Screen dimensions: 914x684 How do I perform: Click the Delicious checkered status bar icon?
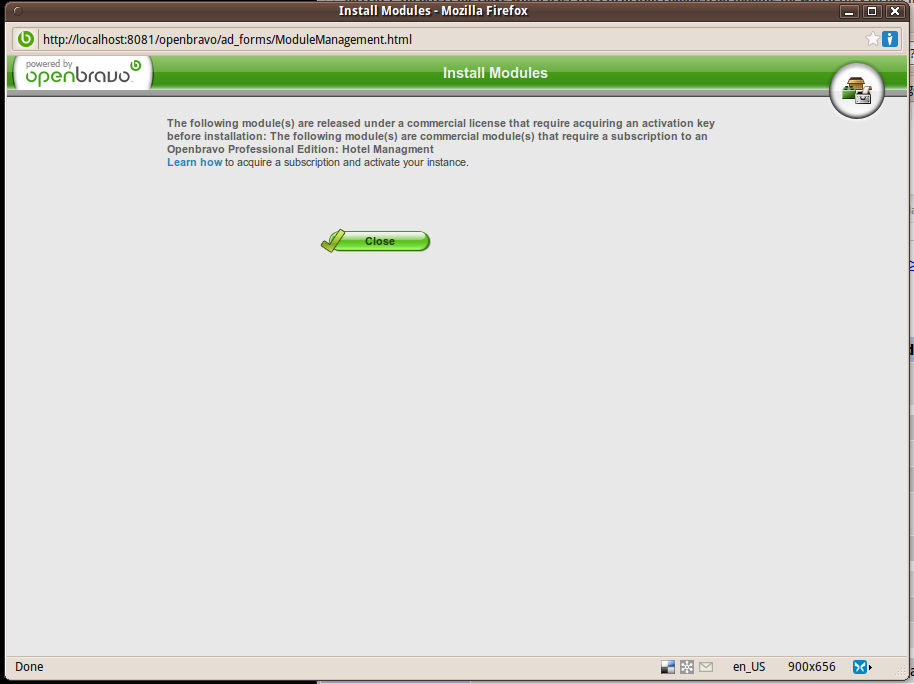click(668, 667)
